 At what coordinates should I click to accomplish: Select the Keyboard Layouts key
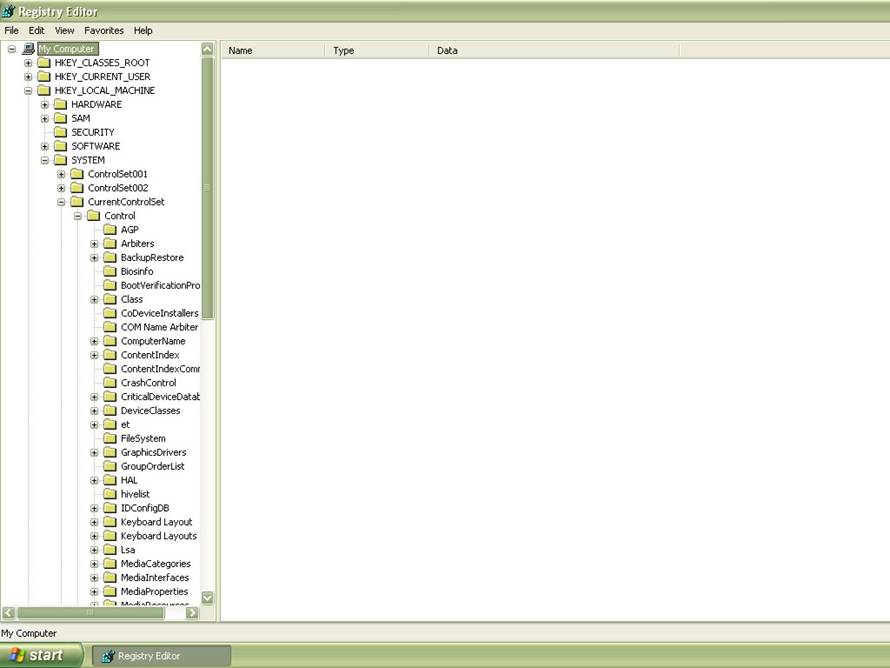(158, 536)
